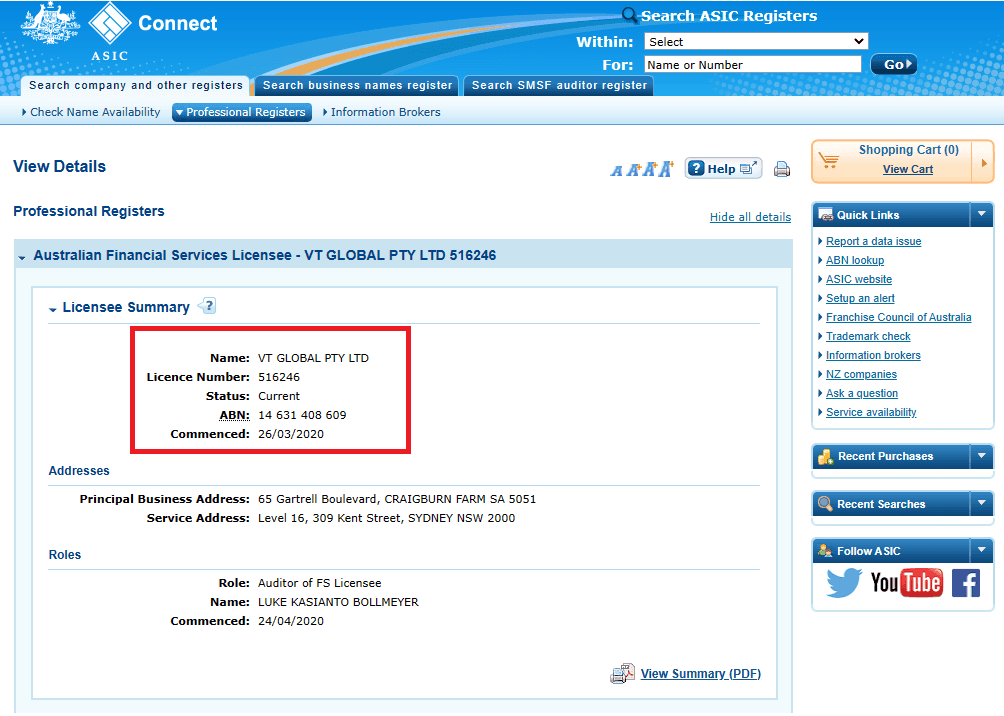Open the Twitter bird icon

click(x=843, y=583)
